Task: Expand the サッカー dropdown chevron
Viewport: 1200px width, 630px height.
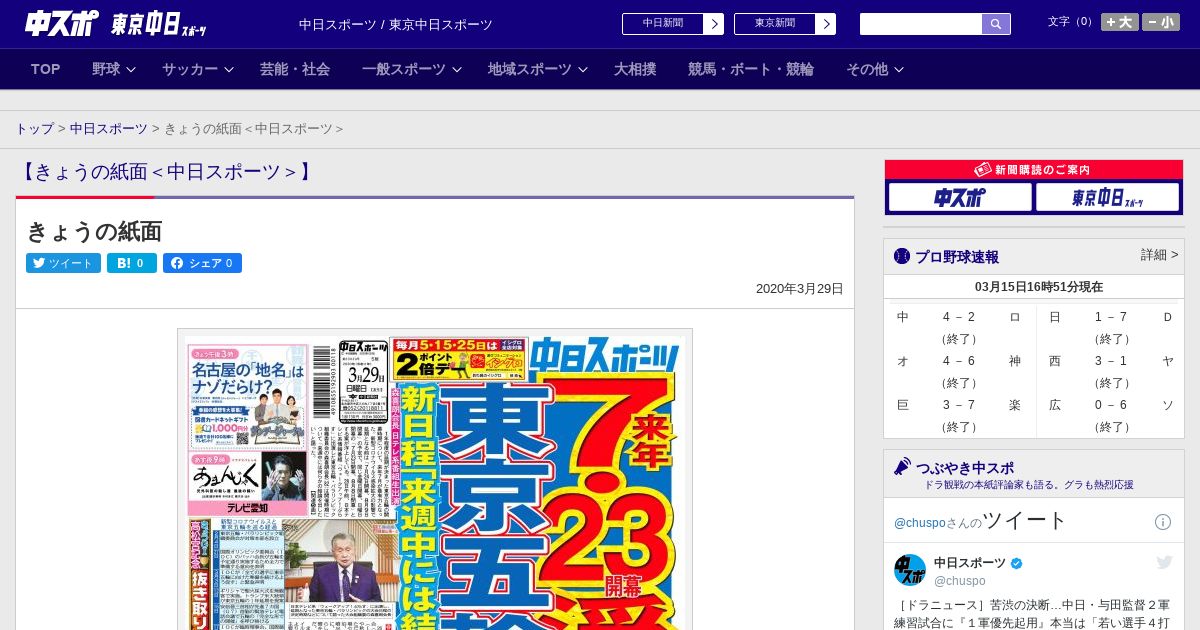Action: click(228, 70)
